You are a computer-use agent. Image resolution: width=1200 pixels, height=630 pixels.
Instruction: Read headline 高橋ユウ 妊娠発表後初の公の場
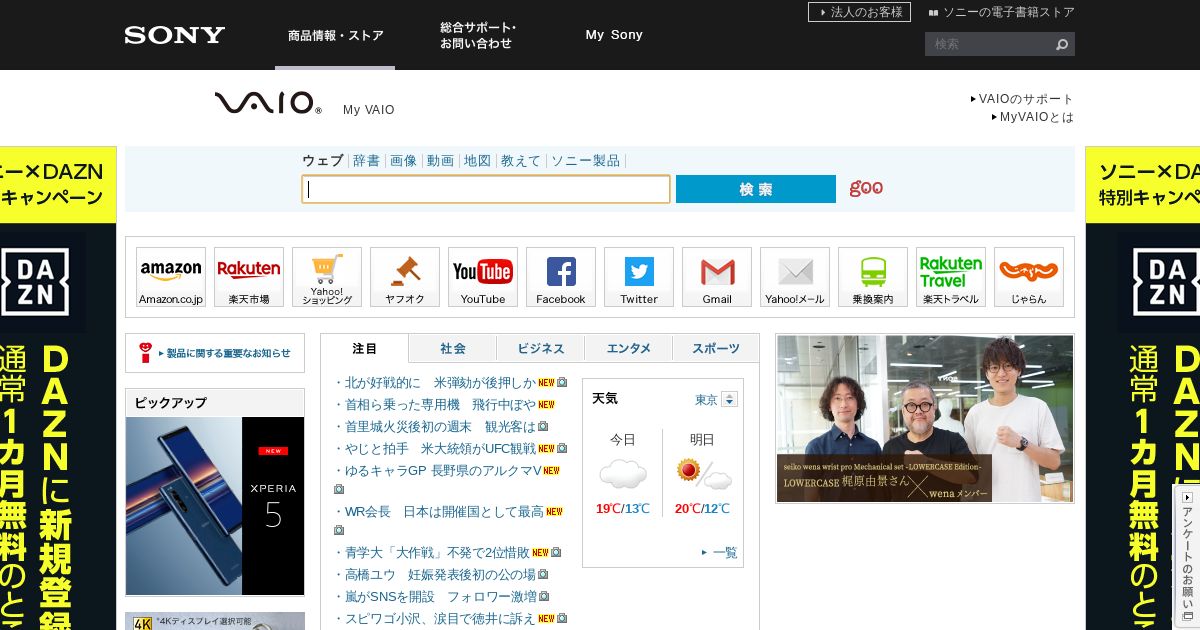coord(440,574)
